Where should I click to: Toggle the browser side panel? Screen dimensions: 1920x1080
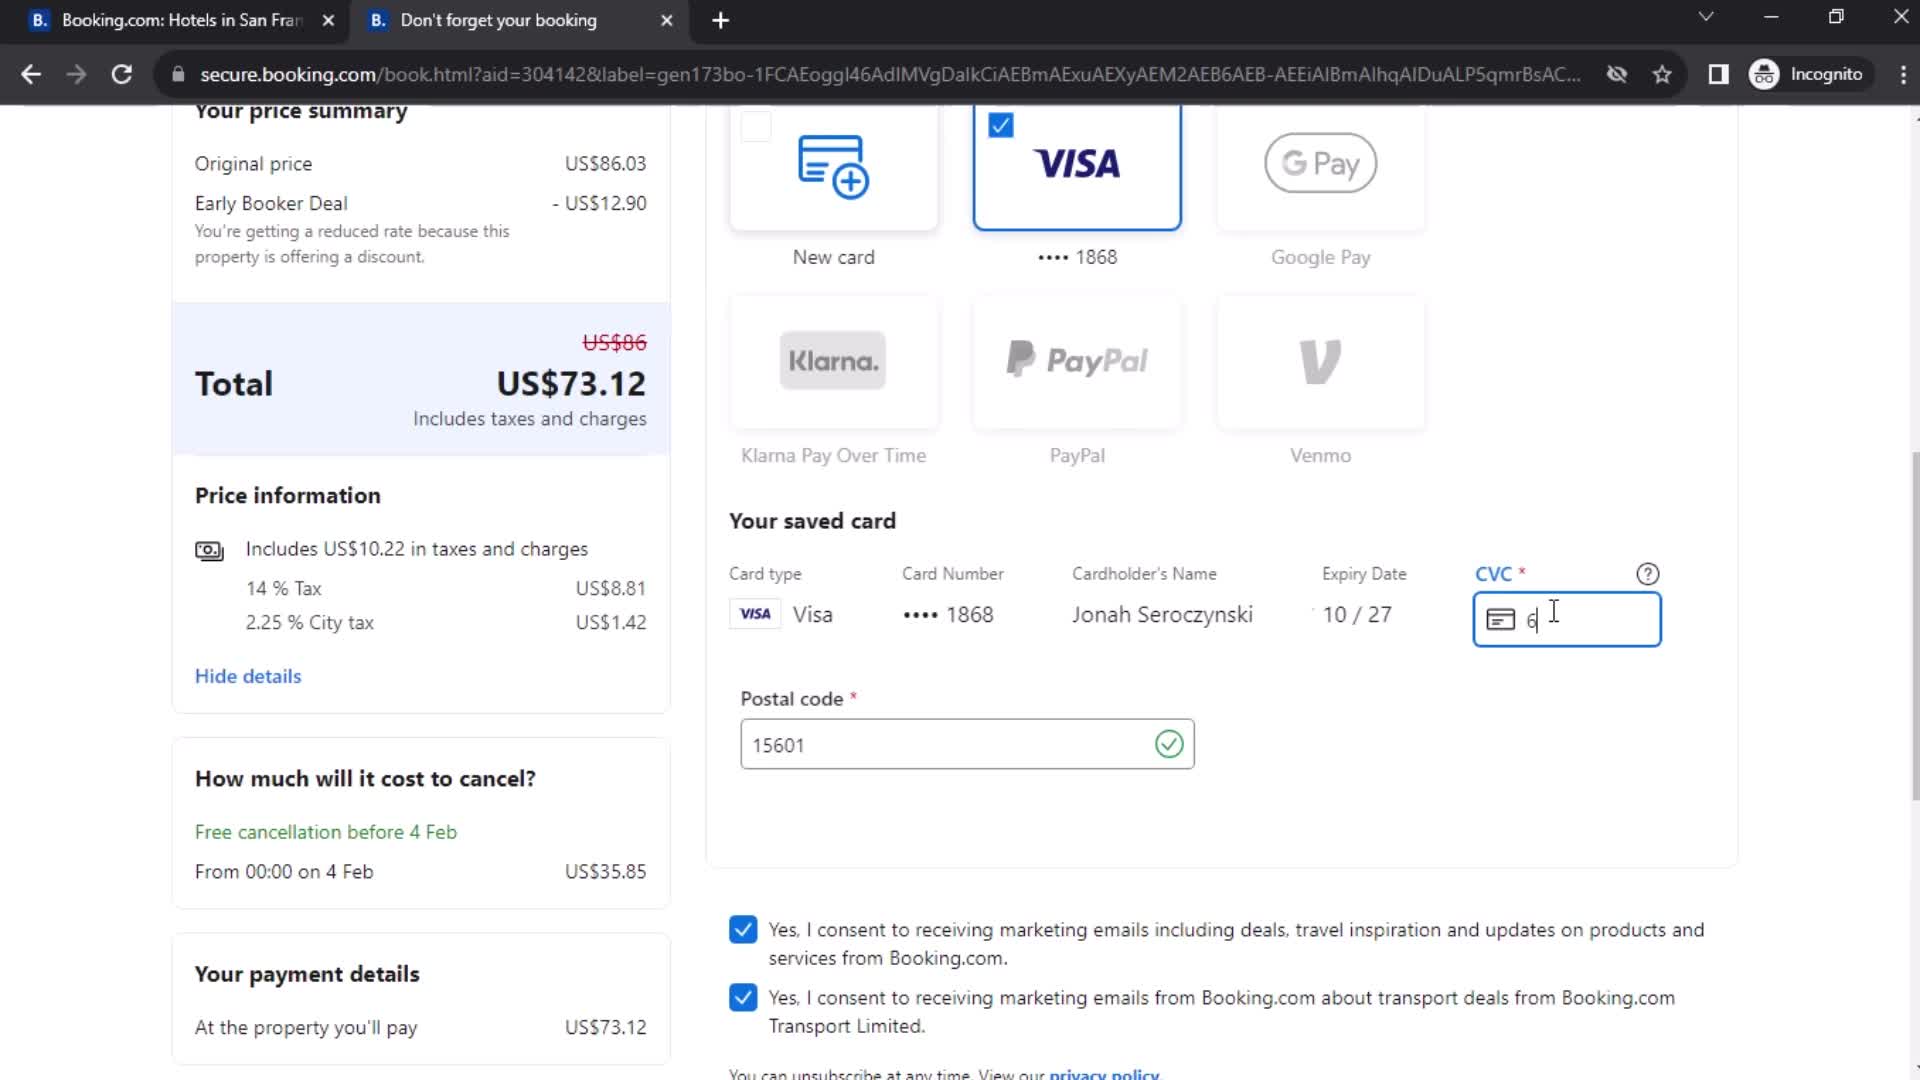pos(1718,74)
